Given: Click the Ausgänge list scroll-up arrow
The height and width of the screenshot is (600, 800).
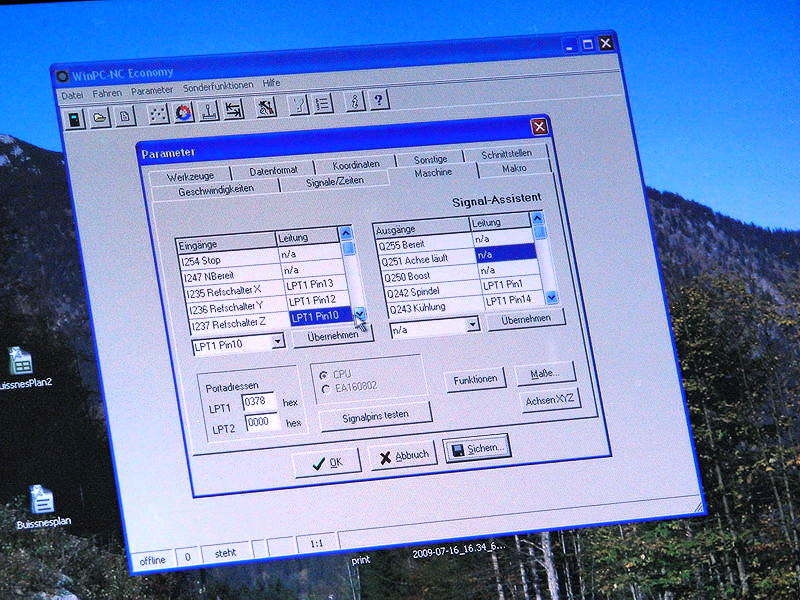Looking at the screenshot, I should 537,219.
